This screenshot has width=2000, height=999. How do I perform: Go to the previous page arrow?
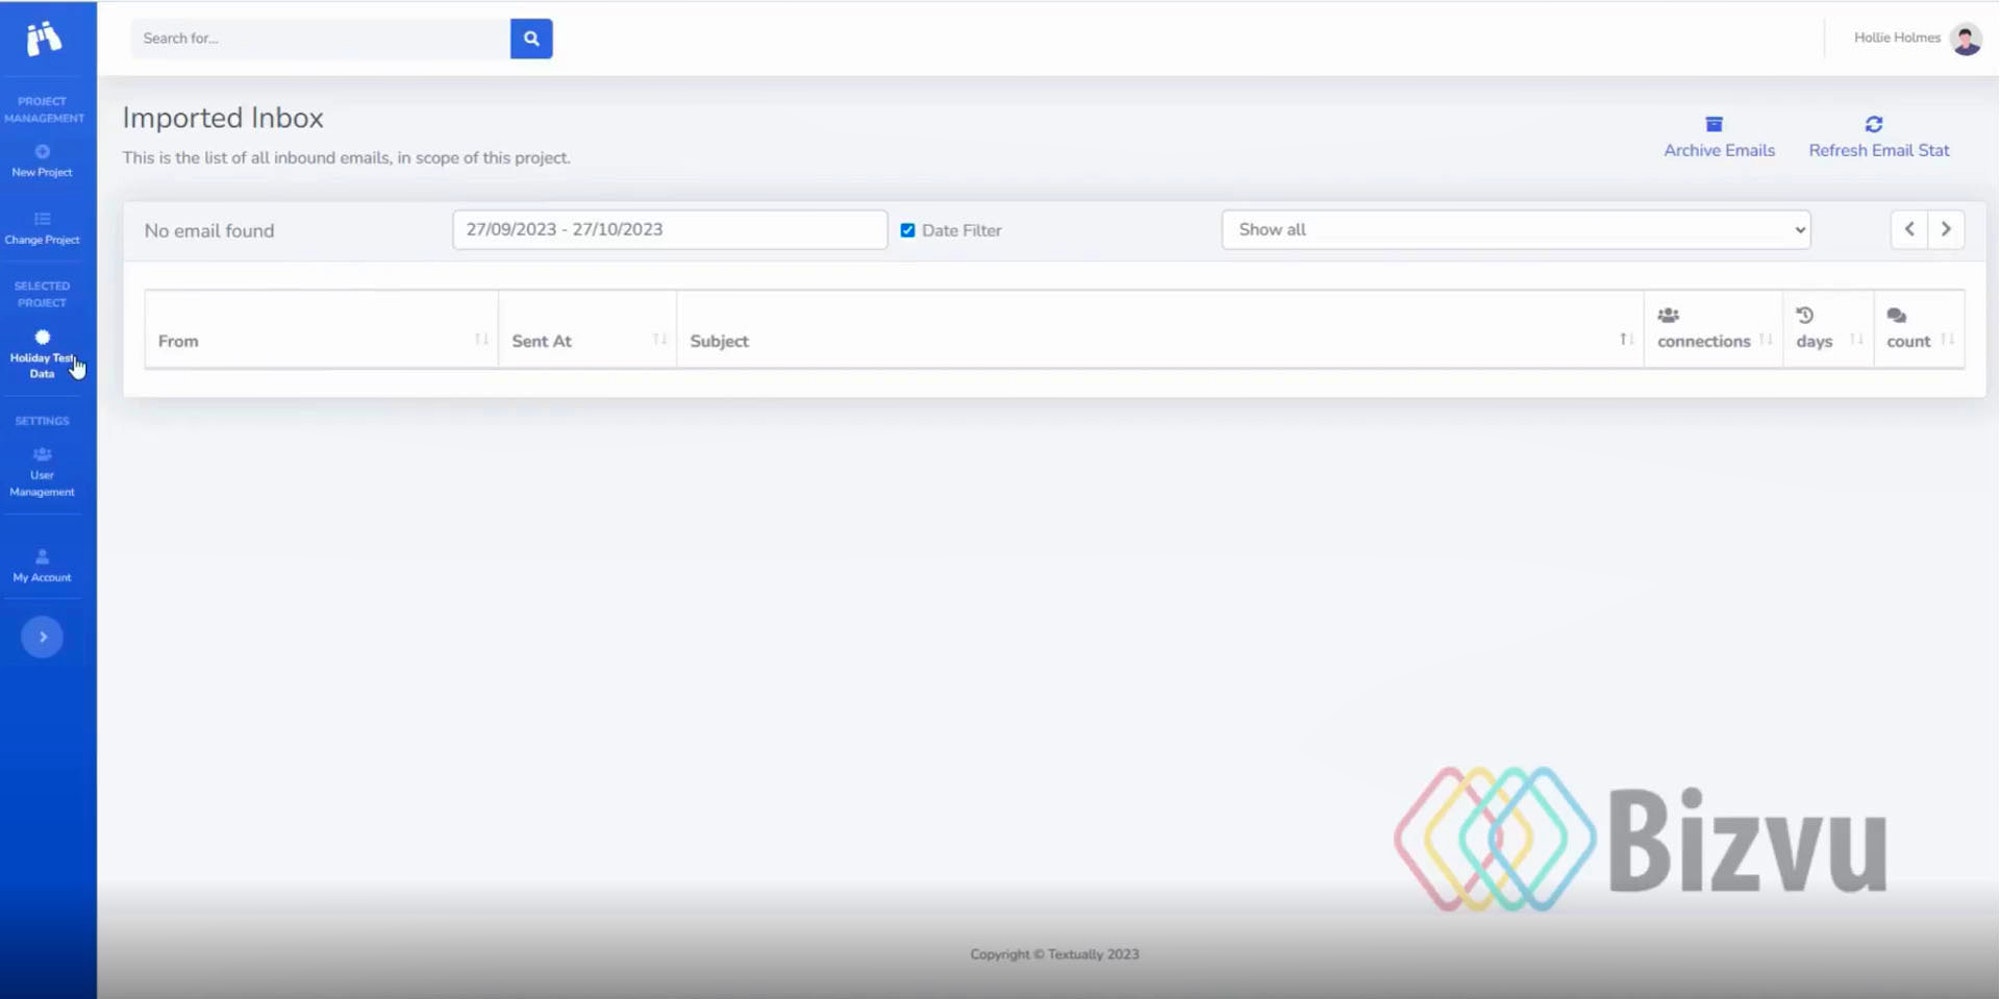[x=1909, y=229]
